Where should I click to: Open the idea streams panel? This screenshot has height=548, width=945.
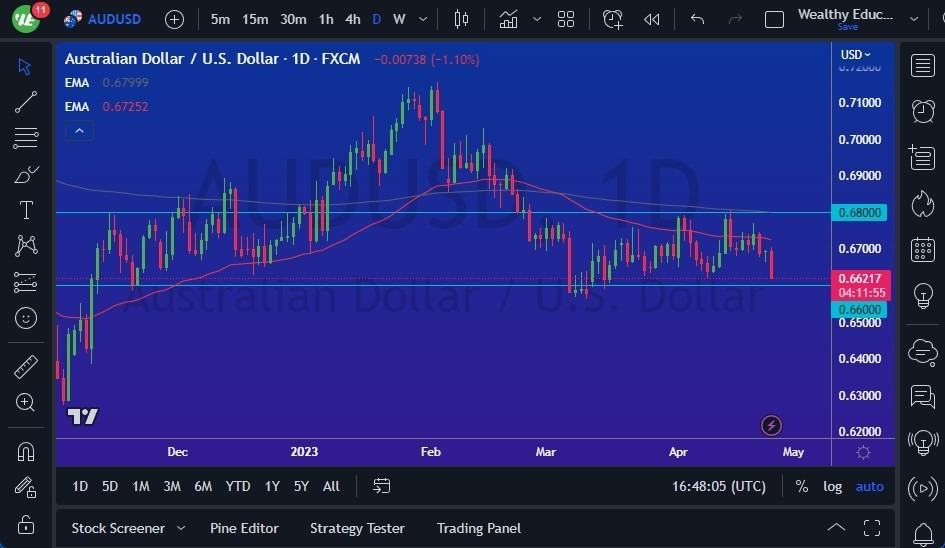923,442
